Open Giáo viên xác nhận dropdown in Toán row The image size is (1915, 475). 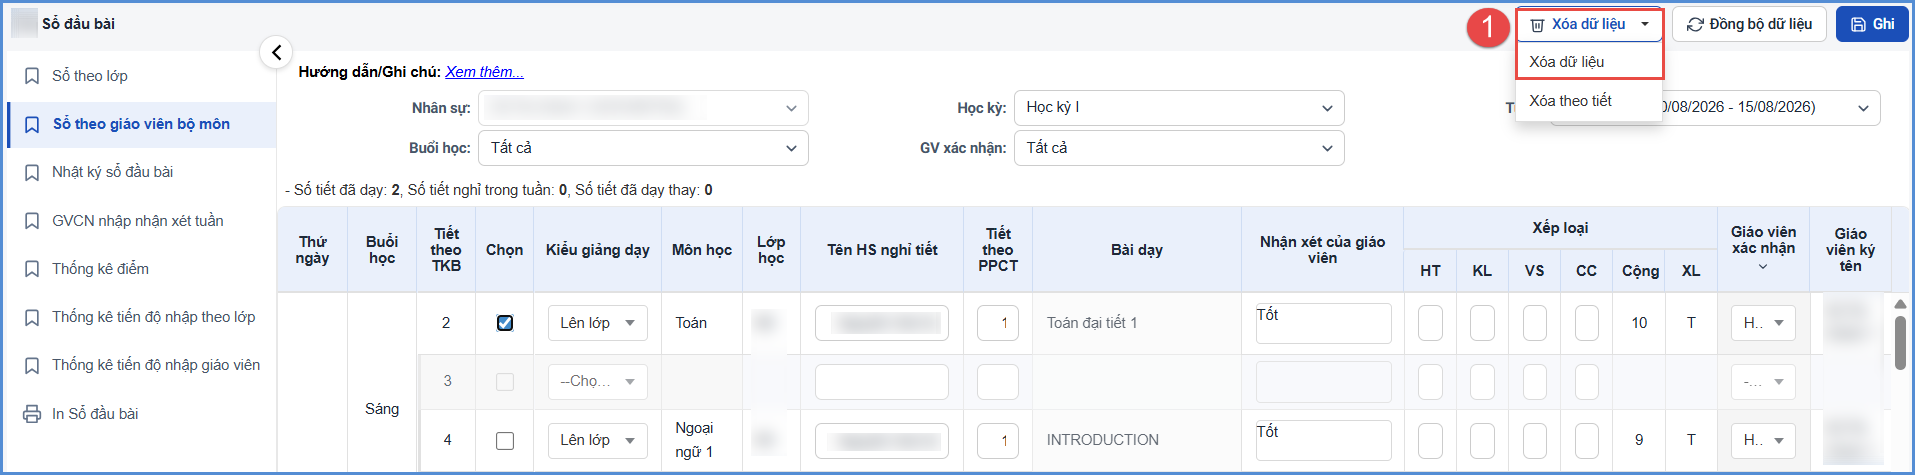click(x=1763, y=323)
